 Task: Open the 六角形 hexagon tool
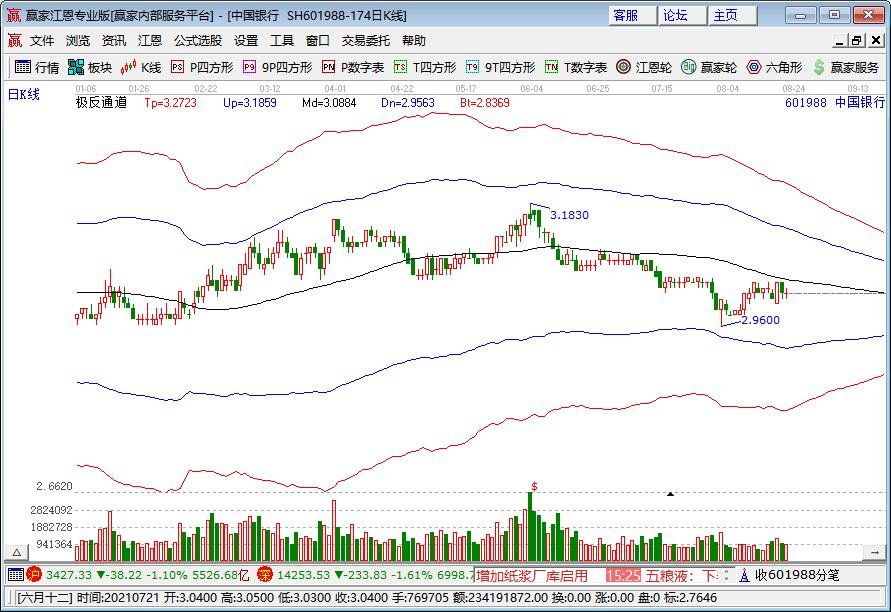click(x=774, y=67)
